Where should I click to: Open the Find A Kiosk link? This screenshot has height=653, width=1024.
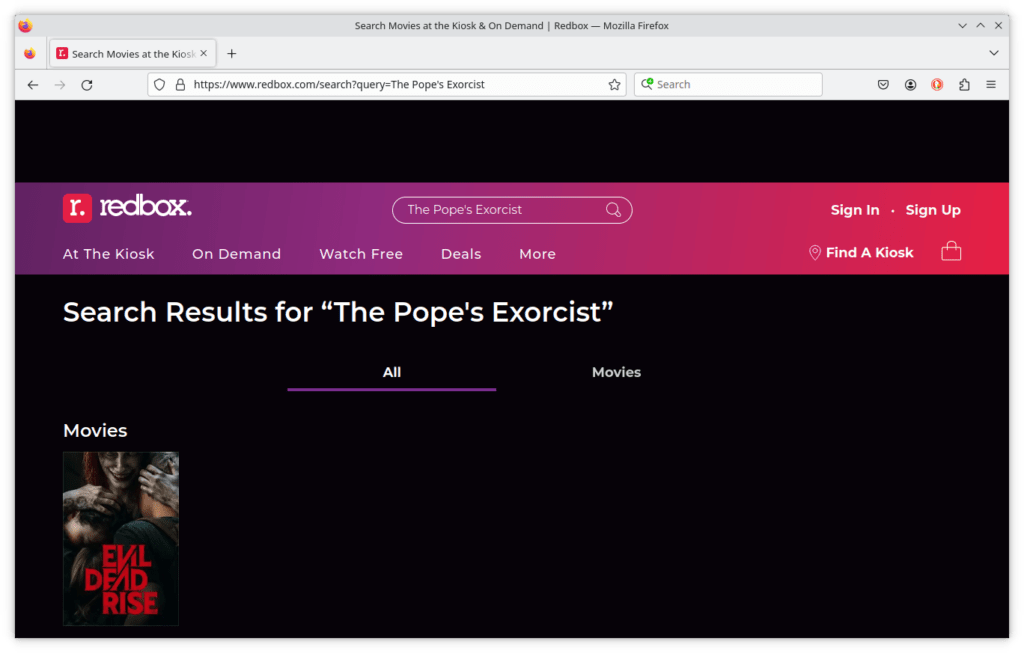869,253
